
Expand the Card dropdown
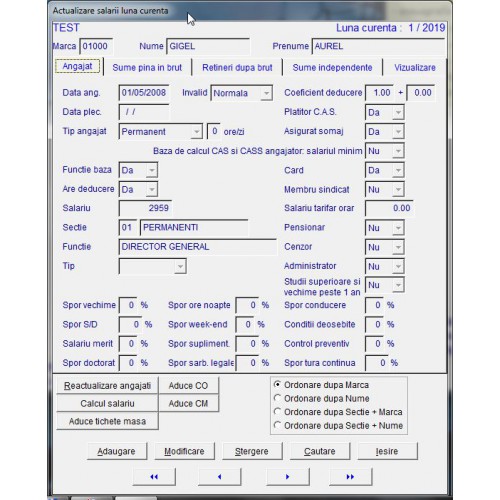[398, 170]
